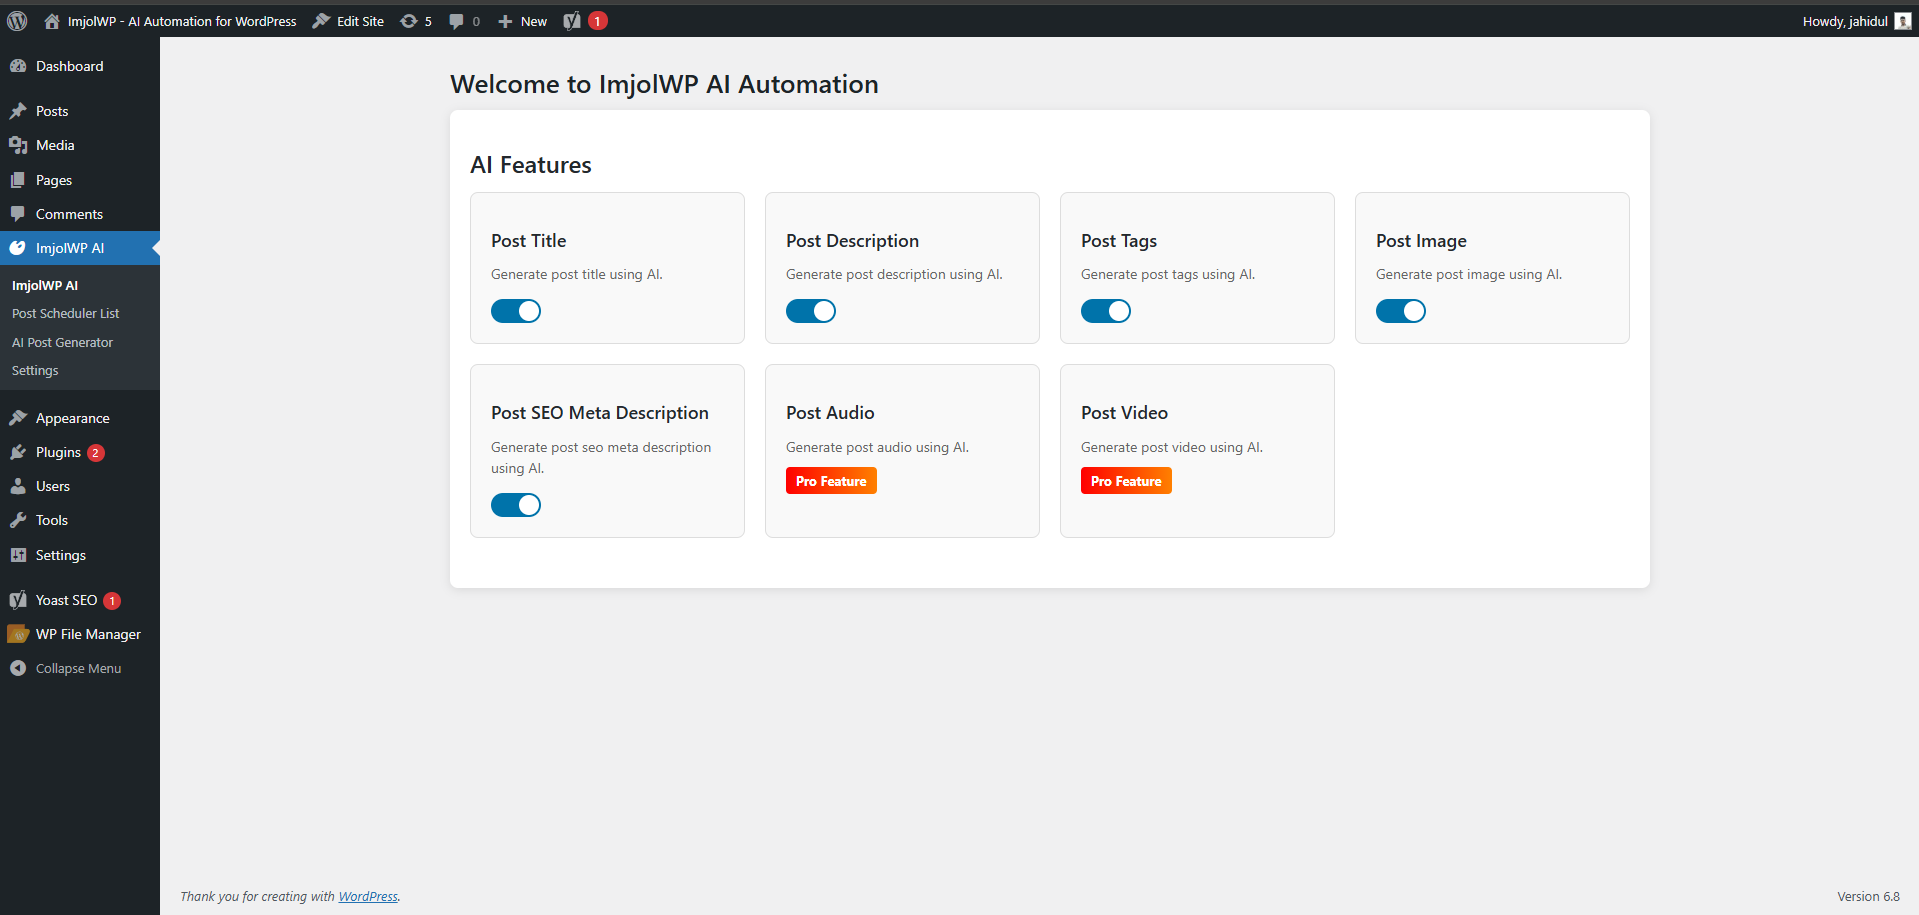Click the Posts pin icon

pyautogui.click(x=18, y=111)
